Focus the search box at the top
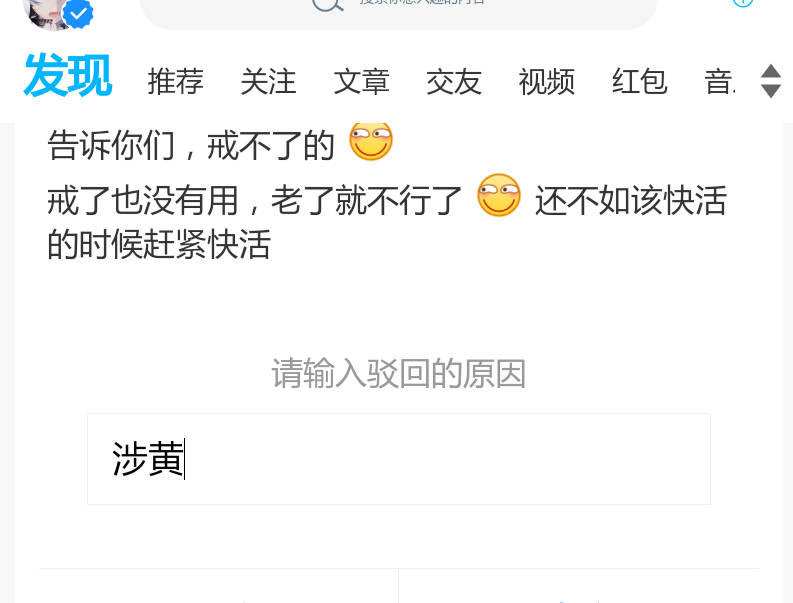The width and height of the screenshot is (793, 603). 399,10
